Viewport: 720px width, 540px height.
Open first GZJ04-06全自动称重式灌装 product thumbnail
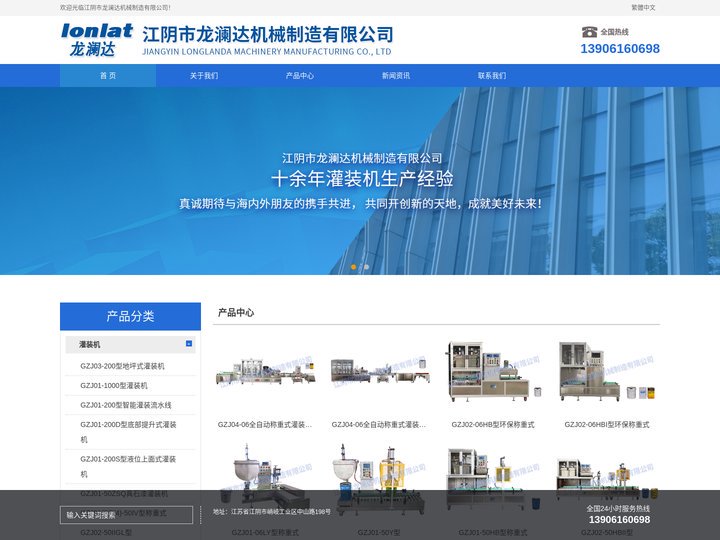(x=265, y=372)
